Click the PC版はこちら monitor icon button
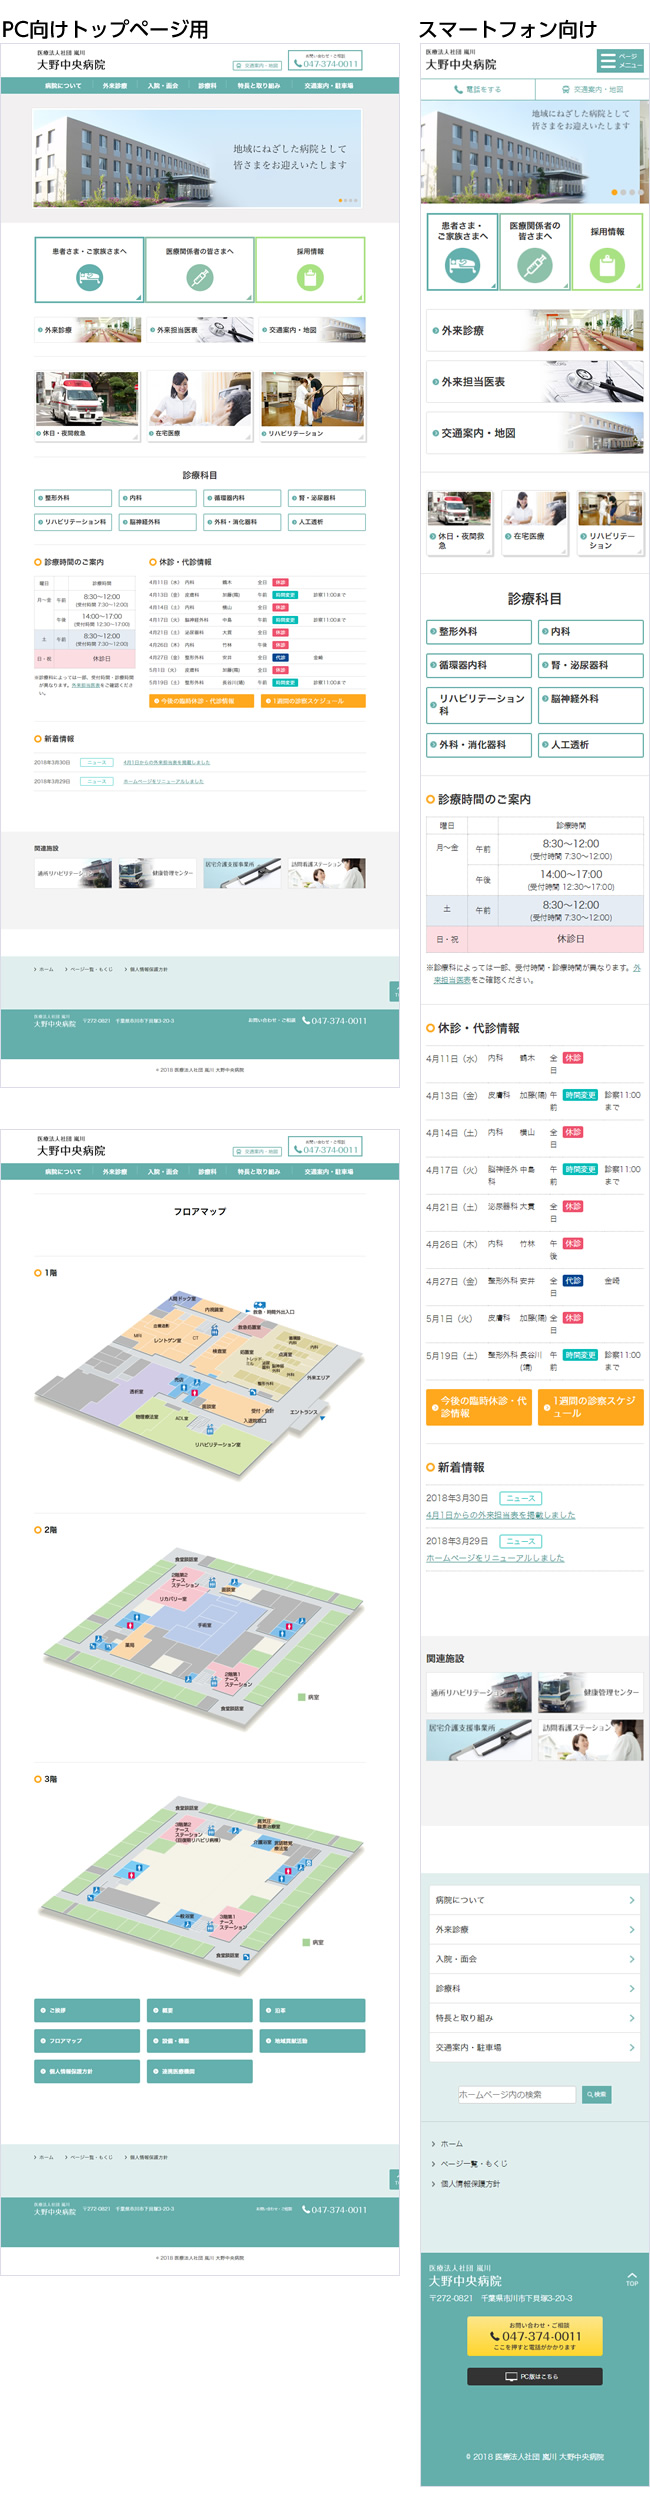This screenshot has height=2509, width=650. click(x=534, y=2376)
